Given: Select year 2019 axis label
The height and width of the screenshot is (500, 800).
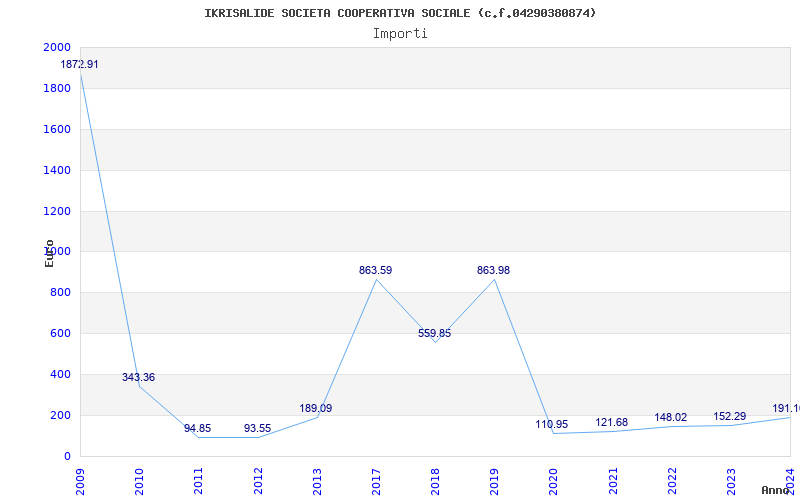Looking at the screenshot, I should 494,481.
